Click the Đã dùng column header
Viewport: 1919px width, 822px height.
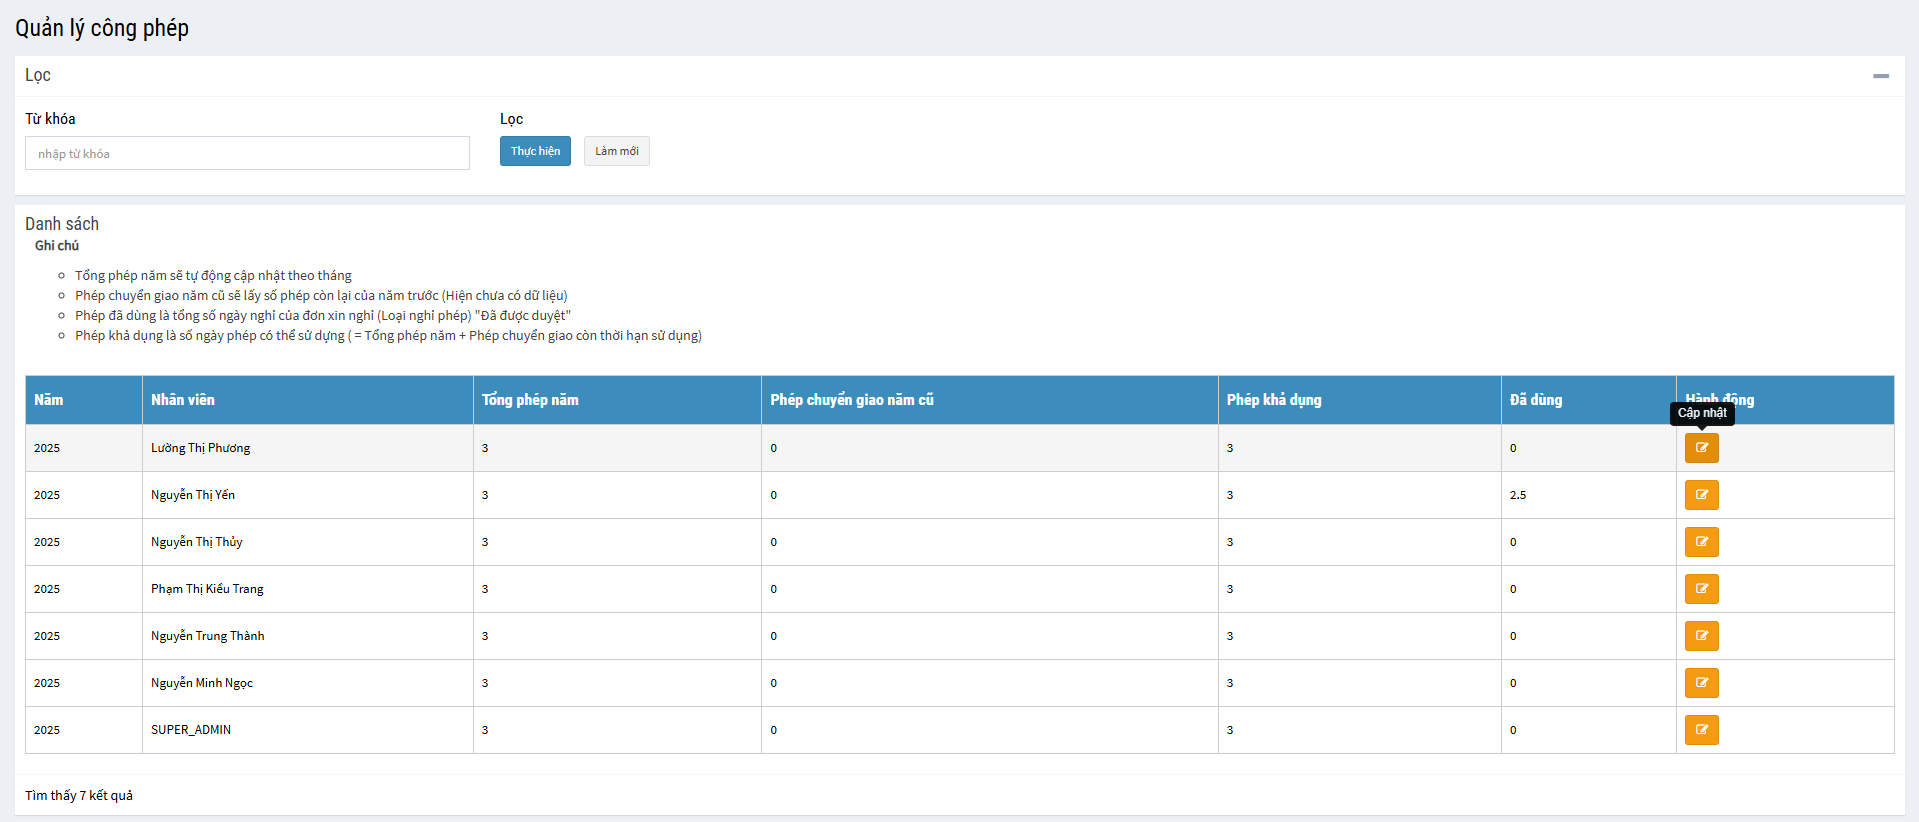1536,400
